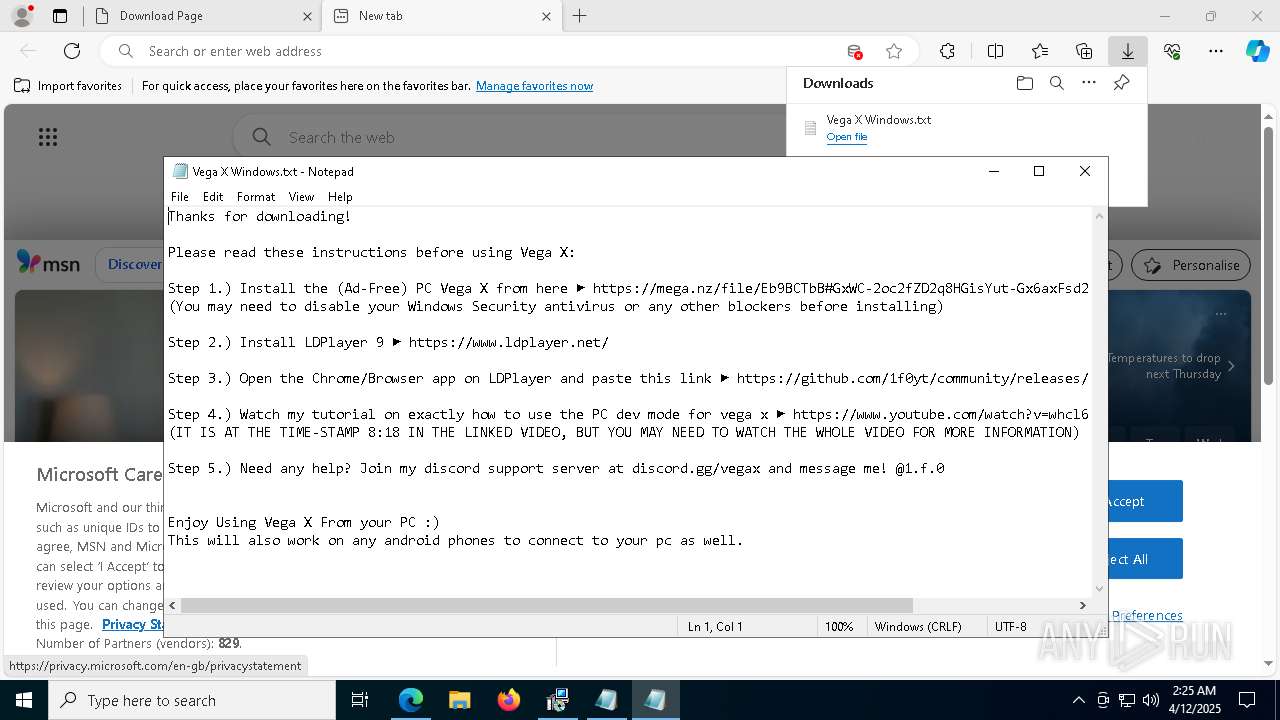Open downloads folder icon in Downloads panel
Viewport: 1280px width, 720px height.
[1024, 83]
